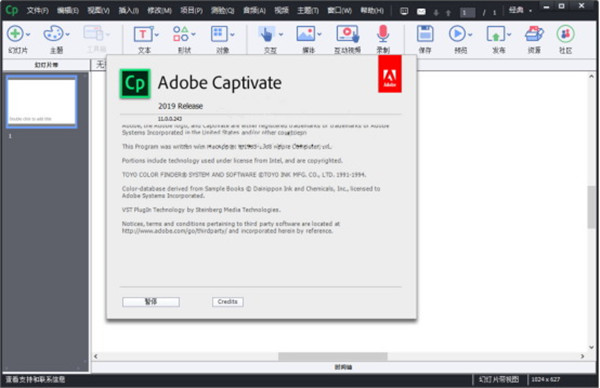Screen dimensions: 600x388
Task: Open the 社区 community icon
Action: point(566,34)
